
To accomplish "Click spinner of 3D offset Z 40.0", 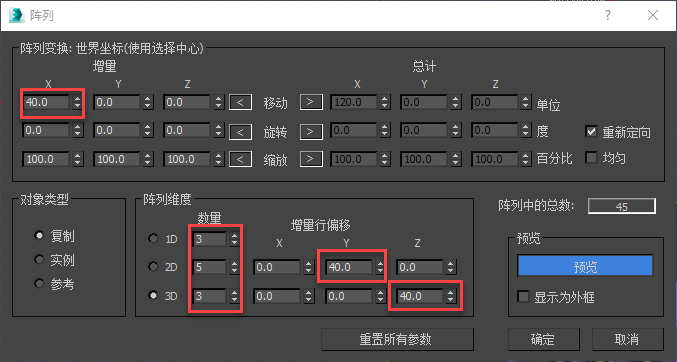I will [450, 296].
